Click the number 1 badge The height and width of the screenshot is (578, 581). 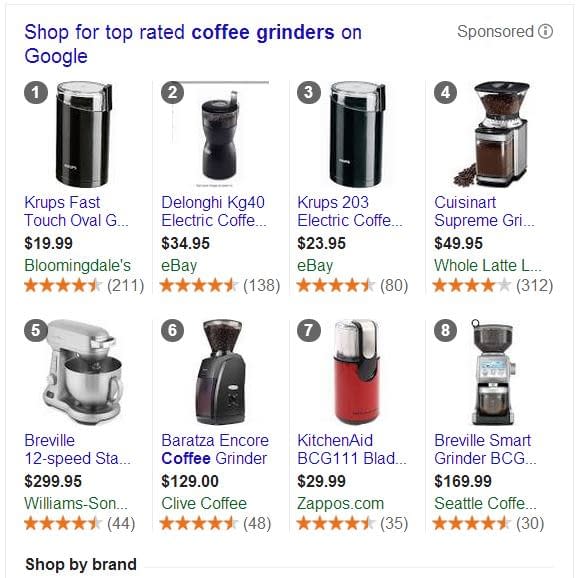point(36,92)
